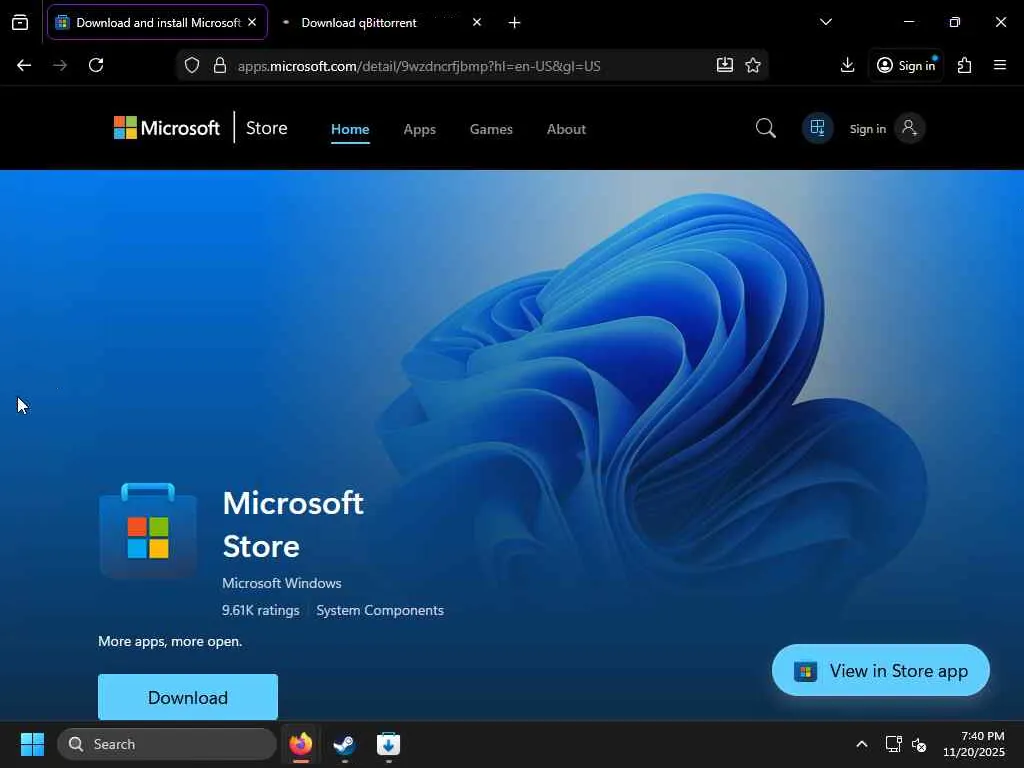
Task: Open the browser downloads panel
Action: (848, 65)
